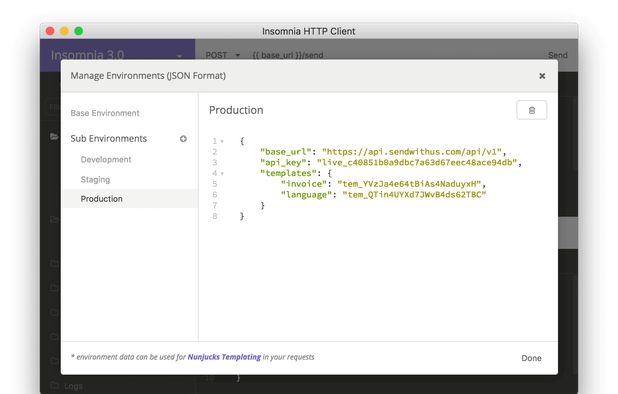This screenshot has width=618, height=394.
Task: Add a new sub environment
Action: (183, 139)
